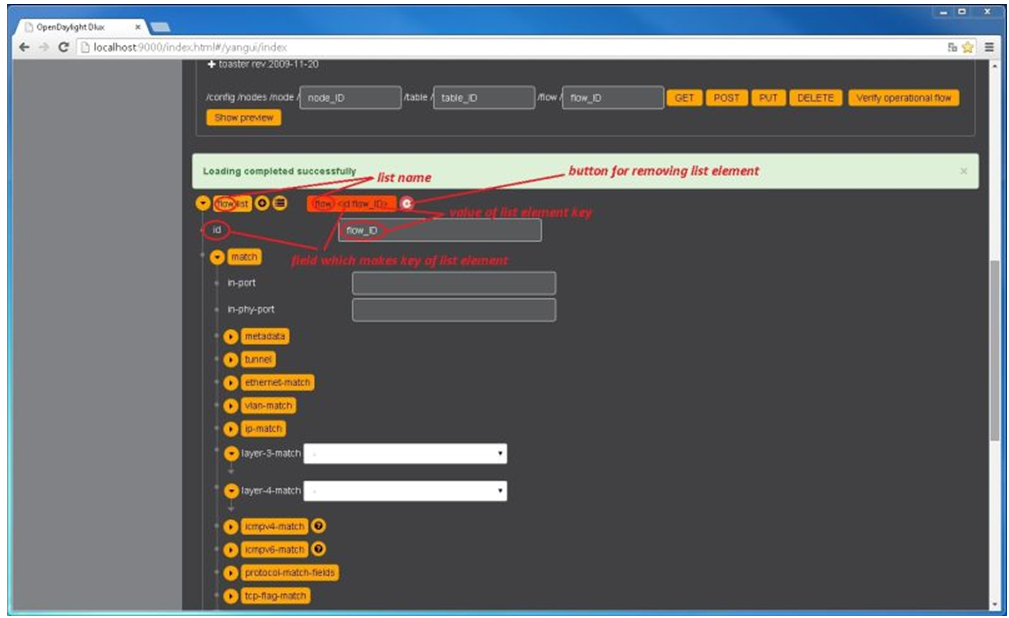
Task: Expand toaster rev.2009-11-20 node
Action: coord(211,64)
